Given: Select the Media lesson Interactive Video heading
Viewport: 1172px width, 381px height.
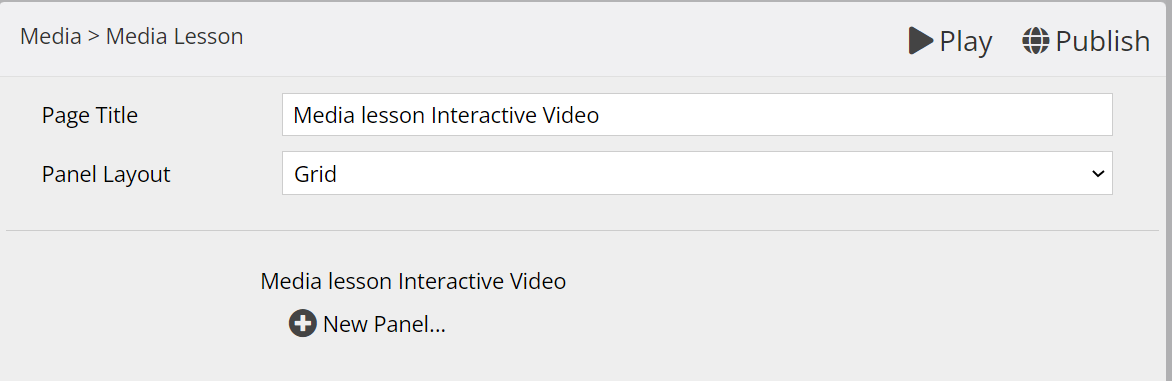Looking at the screenshot, I should [x=413, y=281].
